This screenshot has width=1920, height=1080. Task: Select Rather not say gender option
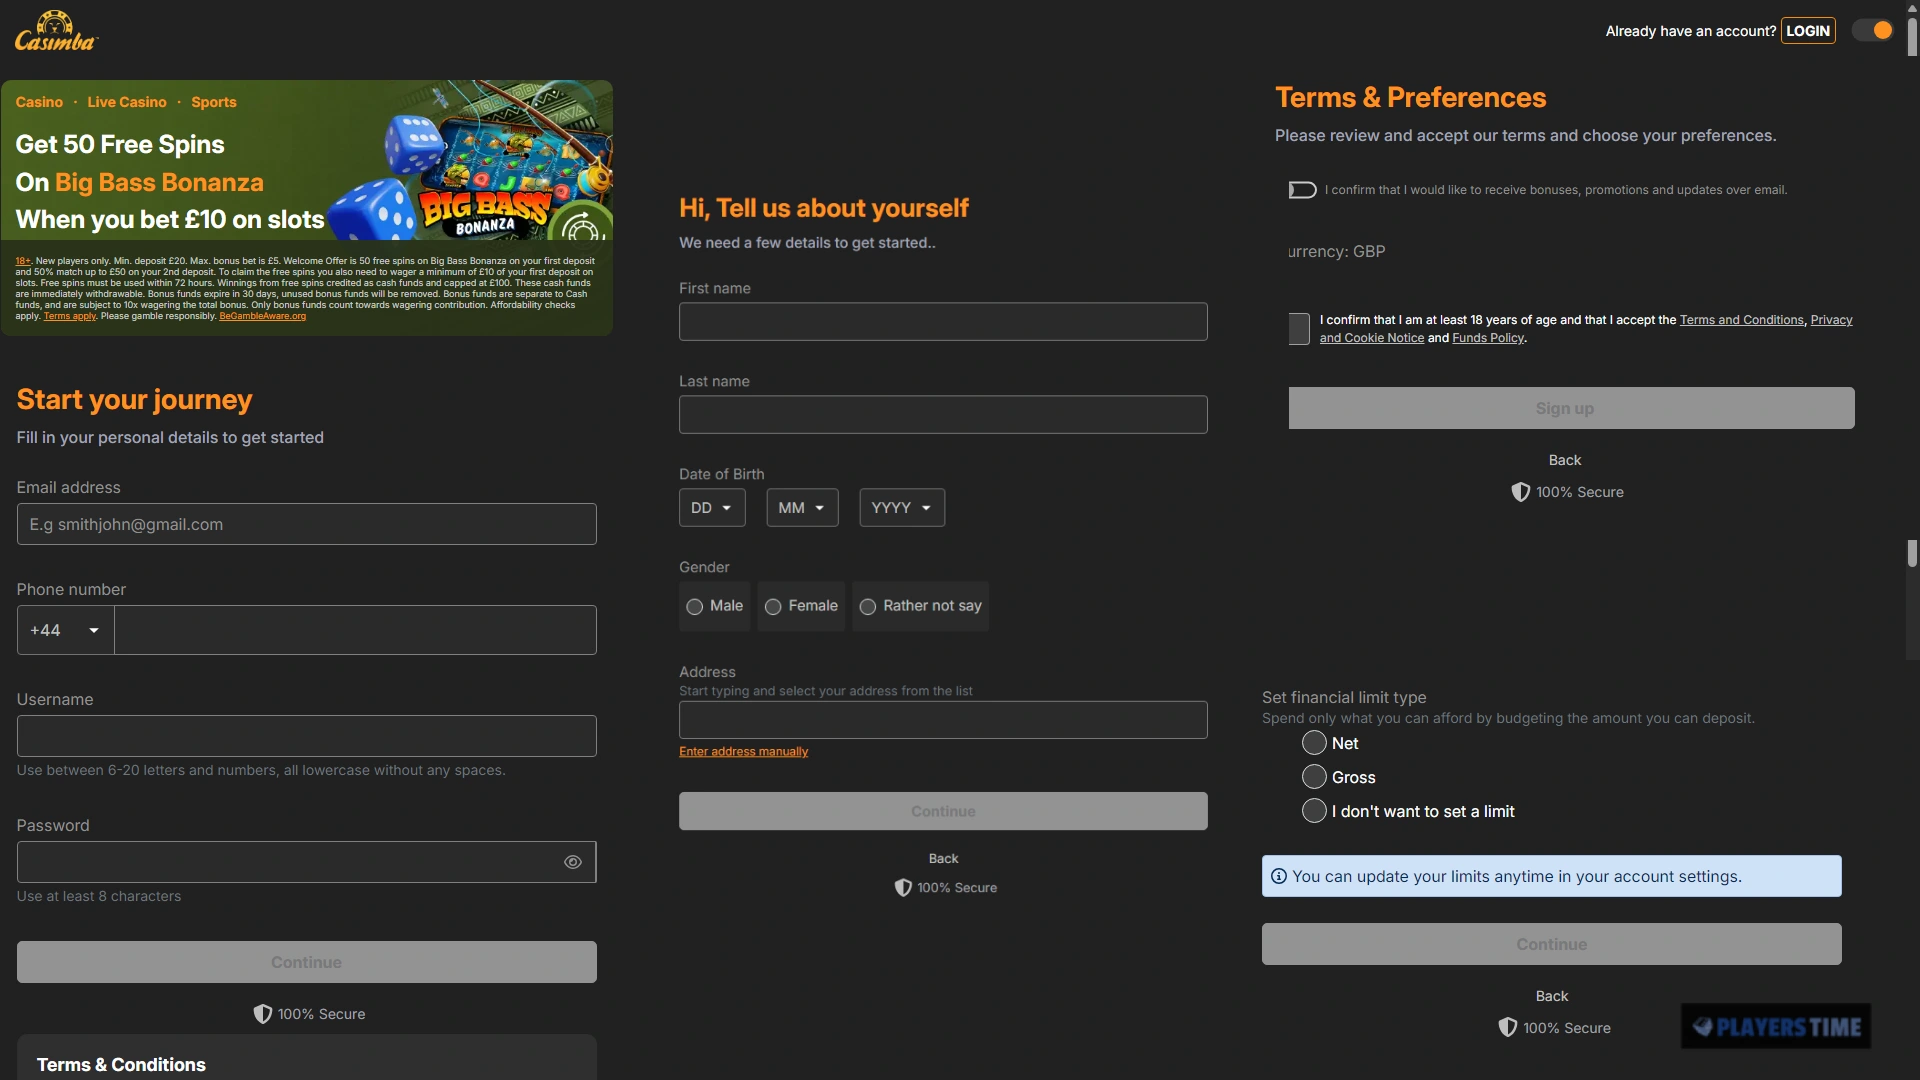point(920,606)
